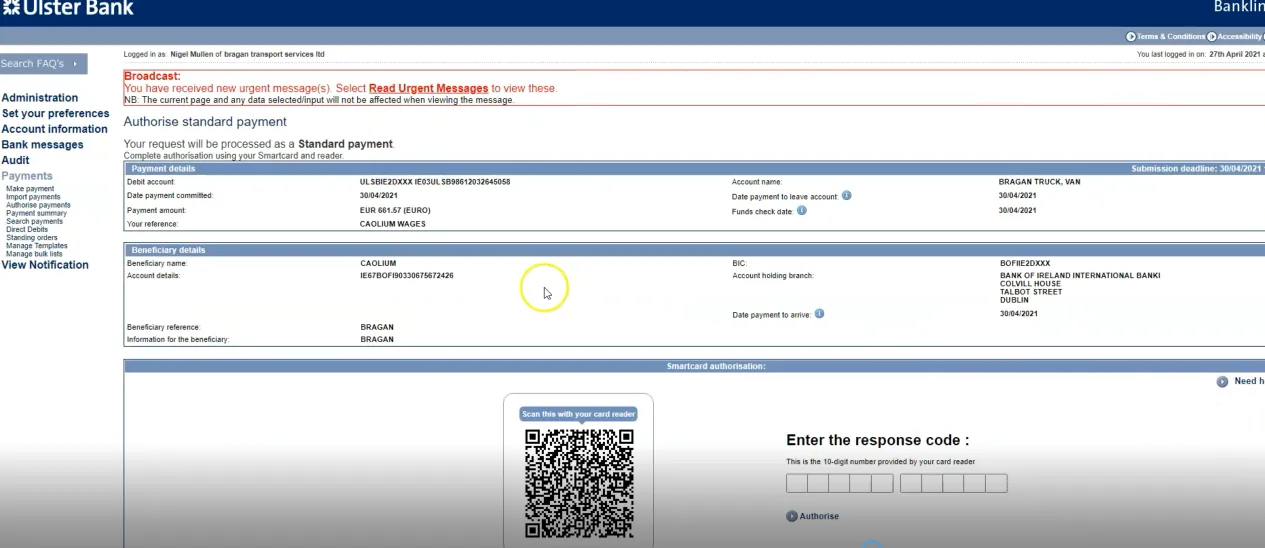Image resolution: width=1265 pixels, height=548 pixels.
Task: Click the TALBOT STREET address line
Action: pyautogui.click(x=1031, y=292)
